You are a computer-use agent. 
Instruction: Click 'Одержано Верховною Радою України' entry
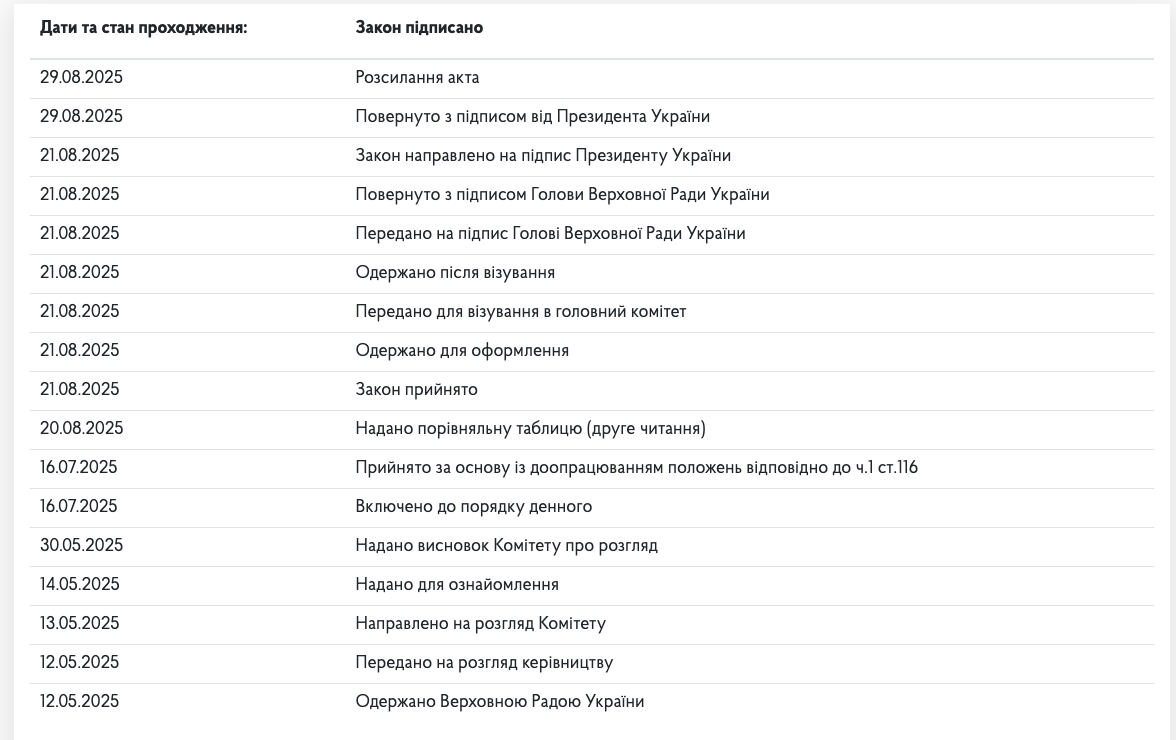click(499, 702)
